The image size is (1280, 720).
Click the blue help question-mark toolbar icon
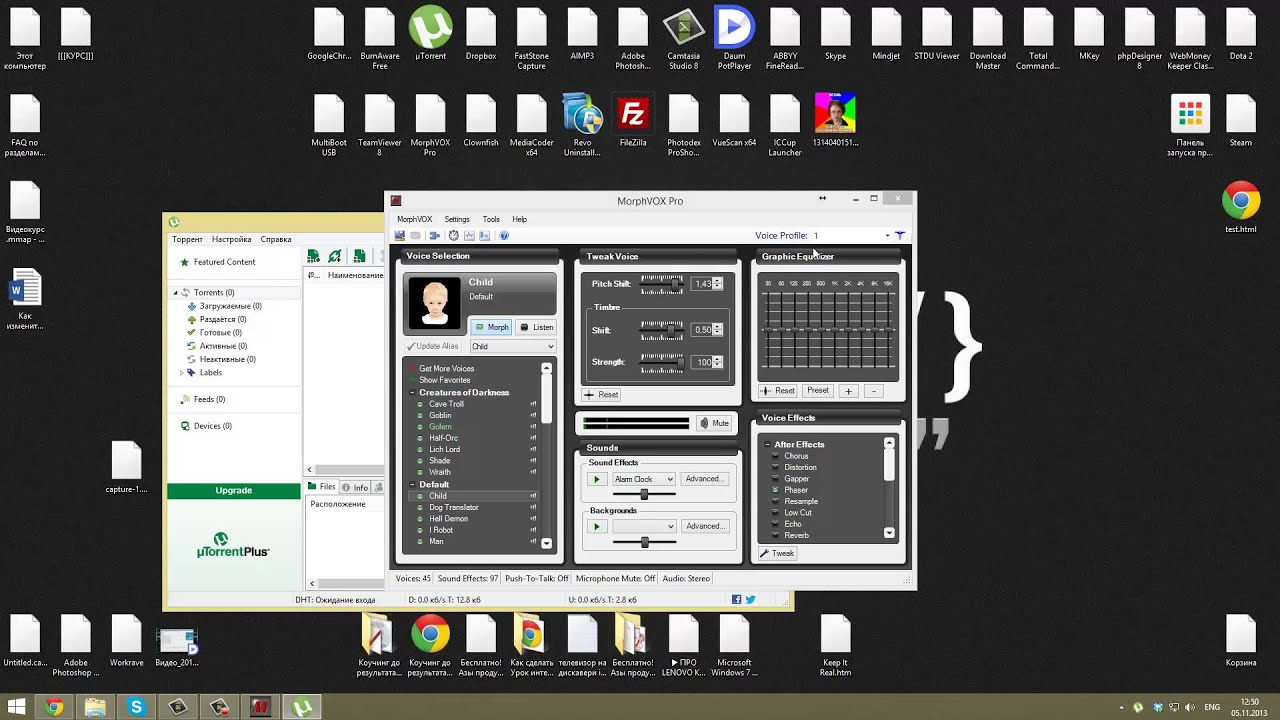pos(504,236)
